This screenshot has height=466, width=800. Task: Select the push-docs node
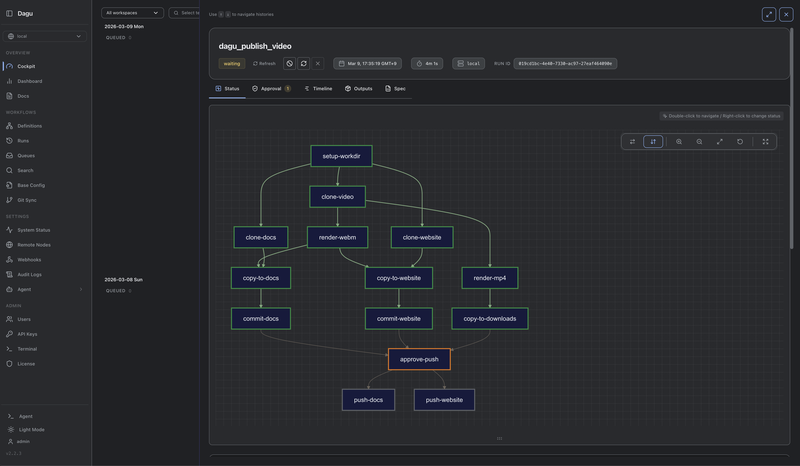[x=368, y=400]
